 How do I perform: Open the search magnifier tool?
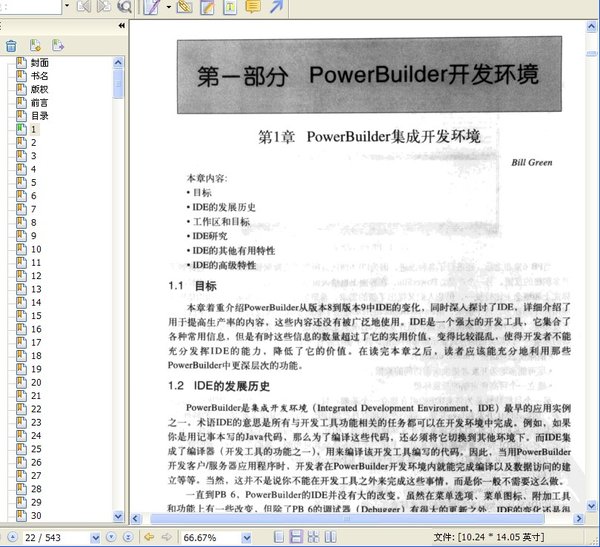click(124, 6)
